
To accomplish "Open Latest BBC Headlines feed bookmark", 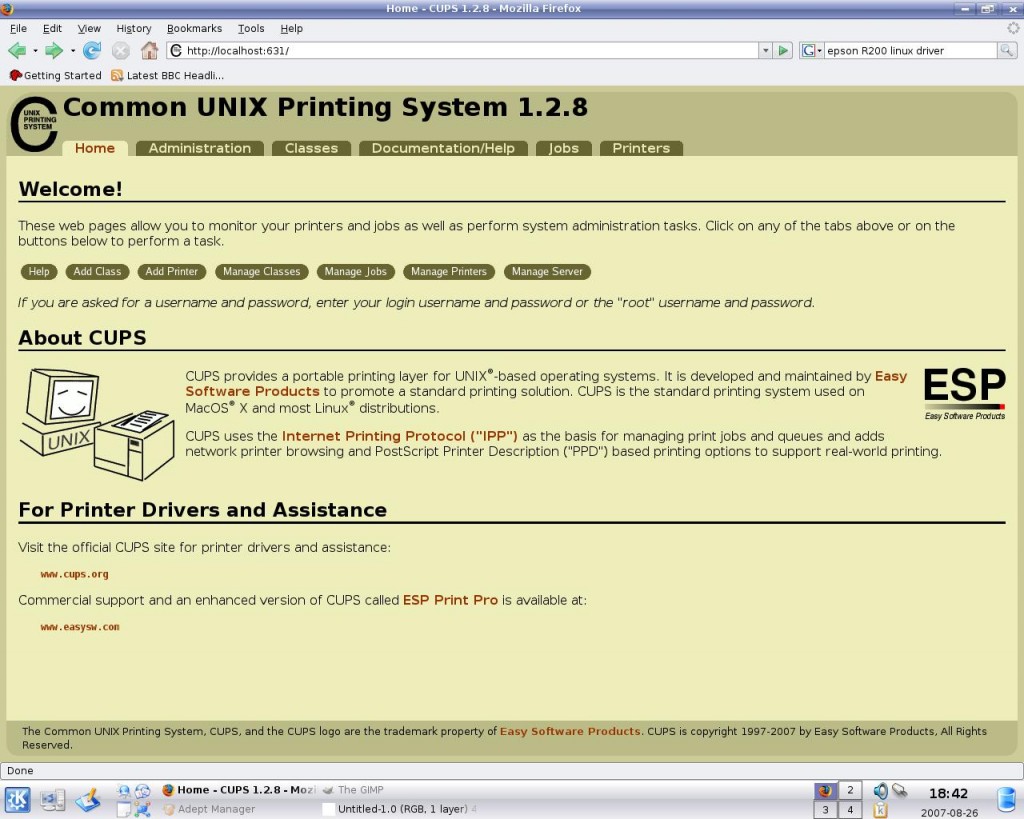I will [168, 75].
